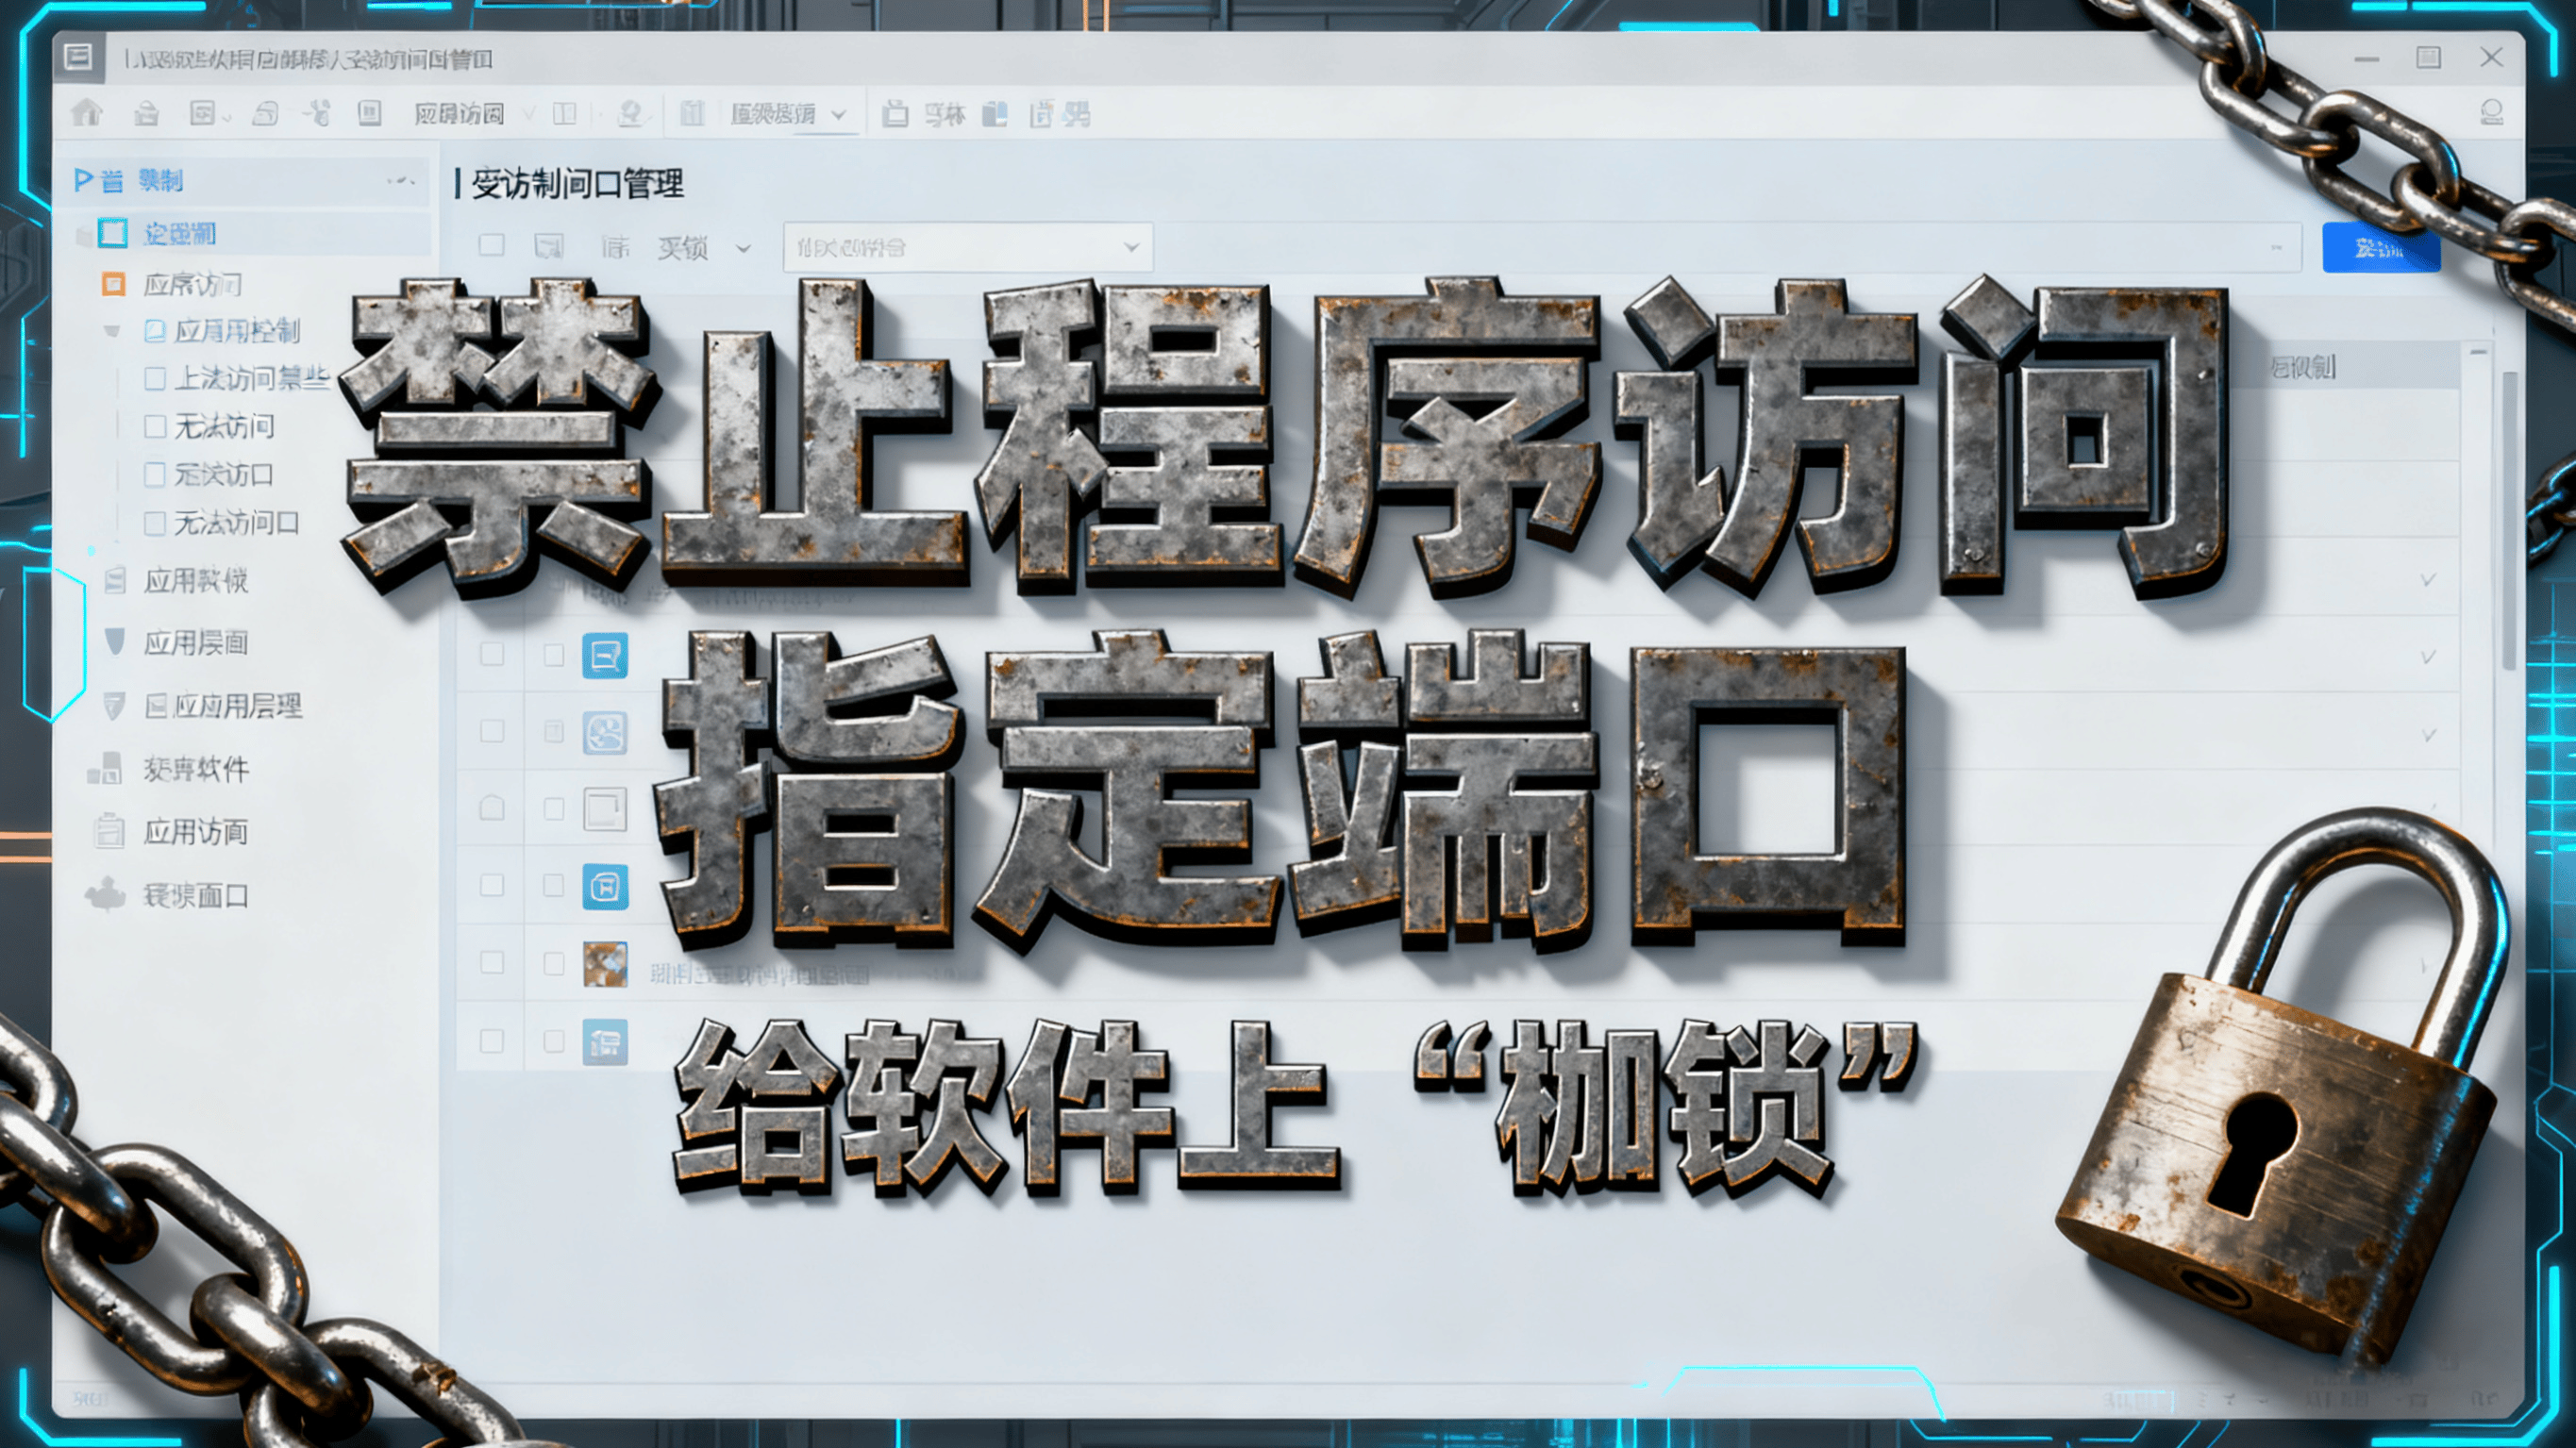Click the shield icon beside 应用层面

click(x=115, y=641)
